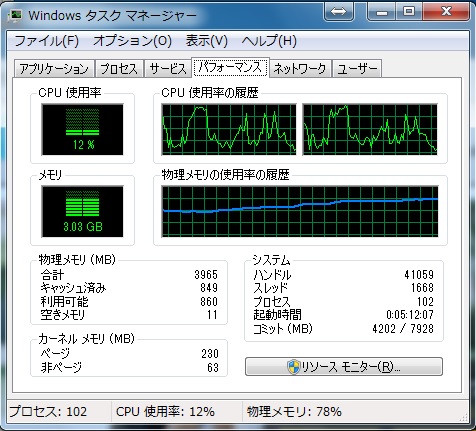This screenshot has width=476, height=431.
Task: Click the プロセス value 102 in システム
Action: 426,301
